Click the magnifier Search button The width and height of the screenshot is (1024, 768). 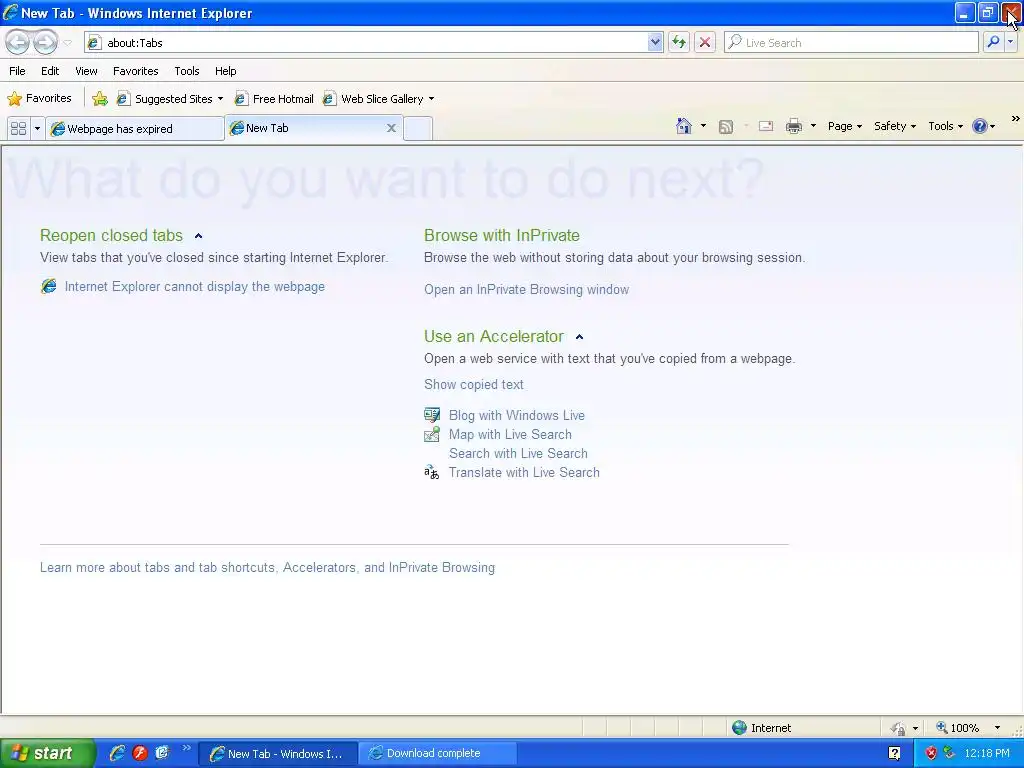click(x=993, y=42)
